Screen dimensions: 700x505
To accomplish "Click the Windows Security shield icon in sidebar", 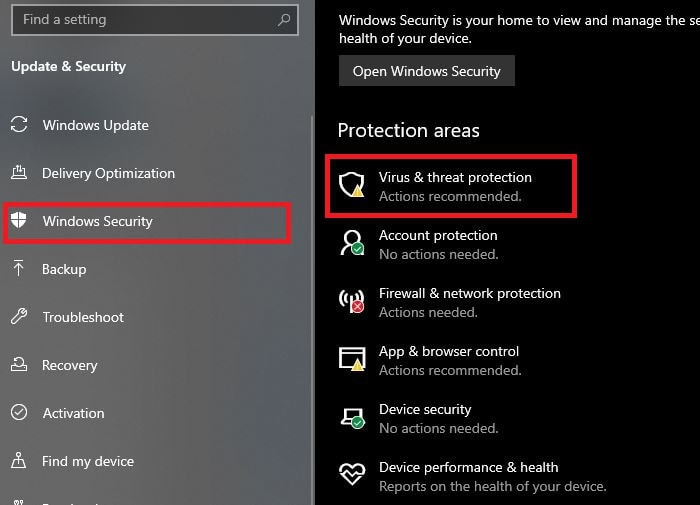I will 19,221.
